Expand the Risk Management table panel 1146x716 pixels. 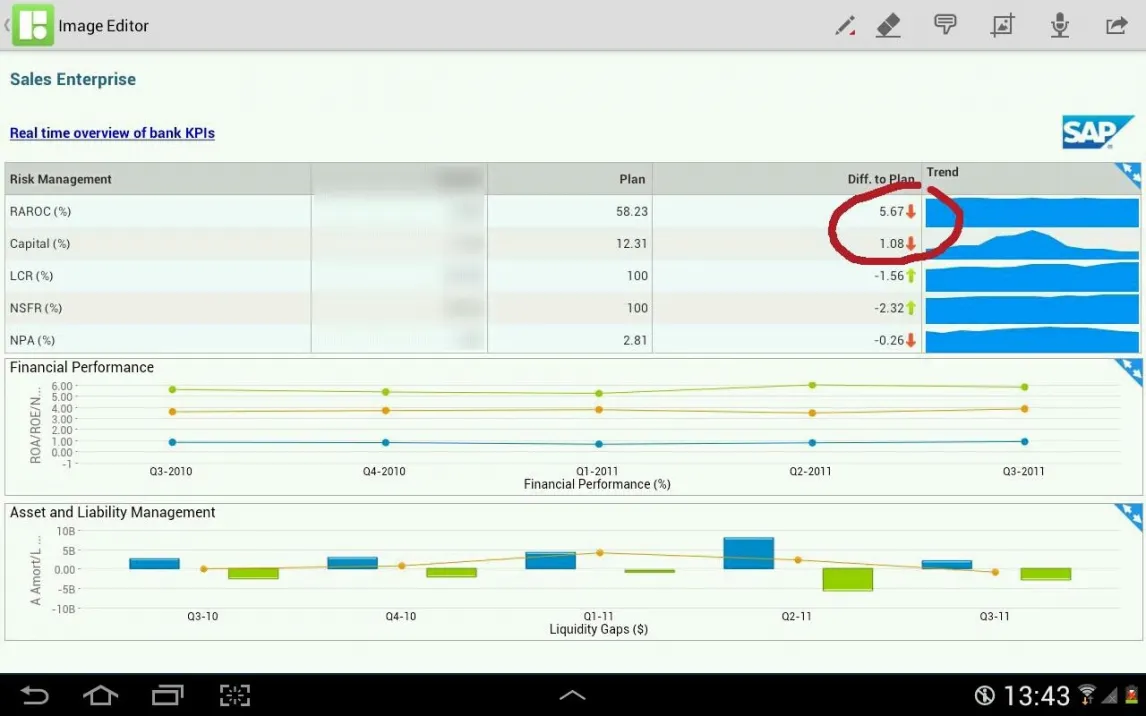tap(1130, 175)
